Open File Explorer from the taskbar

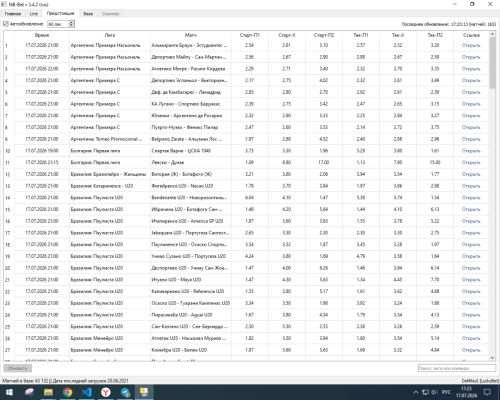[48, 392]
